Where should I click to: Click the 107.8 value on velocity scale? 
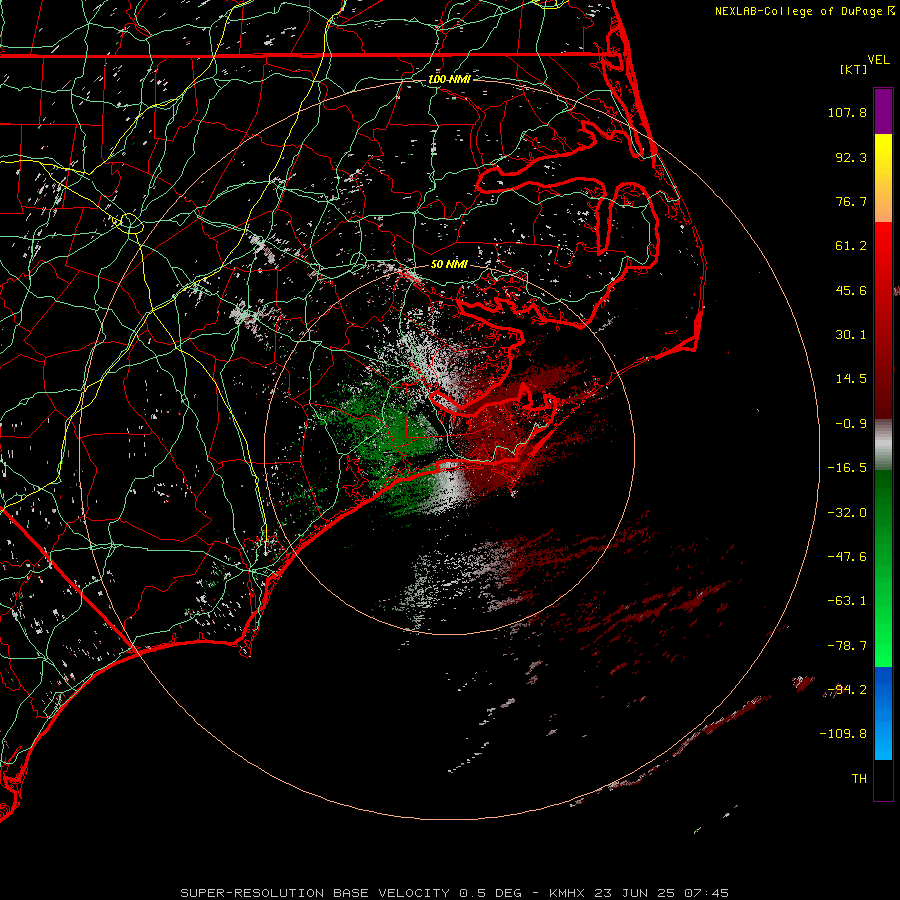tap(847, 112)
